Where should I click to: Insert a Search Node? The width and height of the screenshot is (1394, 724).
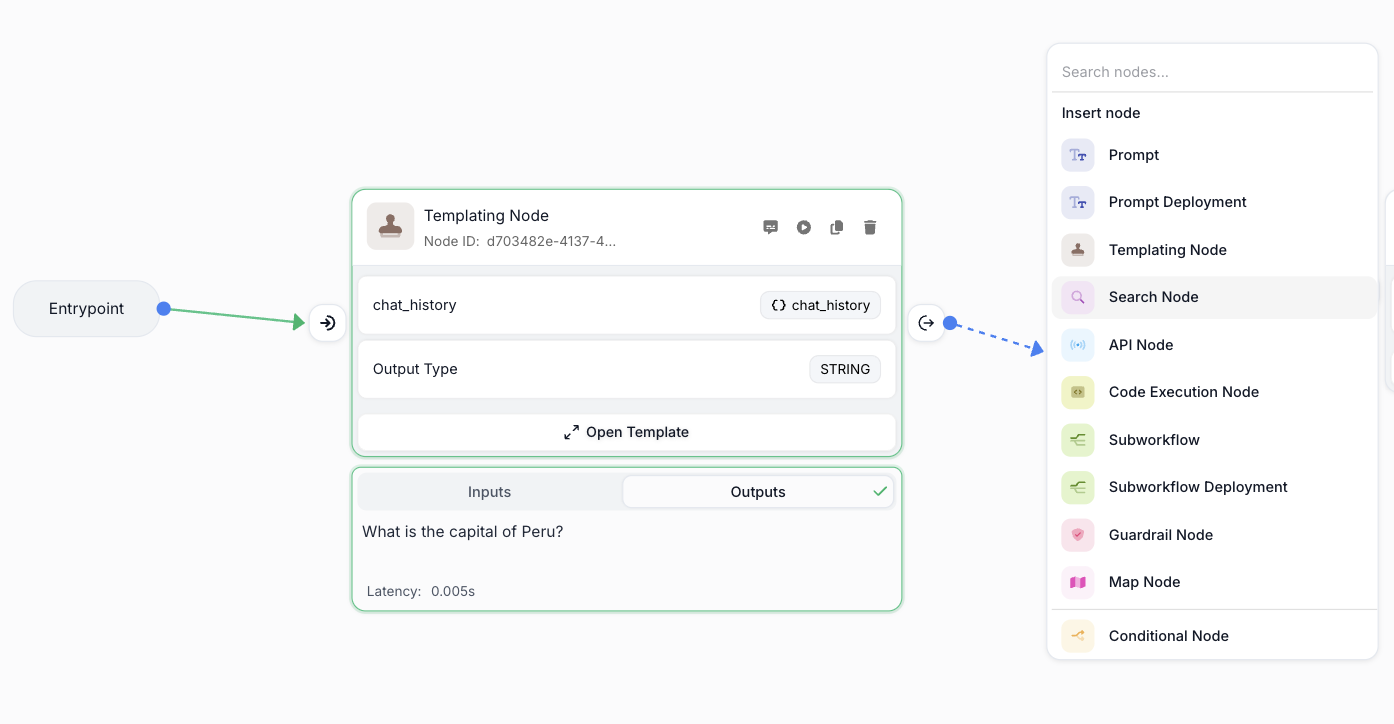point(1214,297)
